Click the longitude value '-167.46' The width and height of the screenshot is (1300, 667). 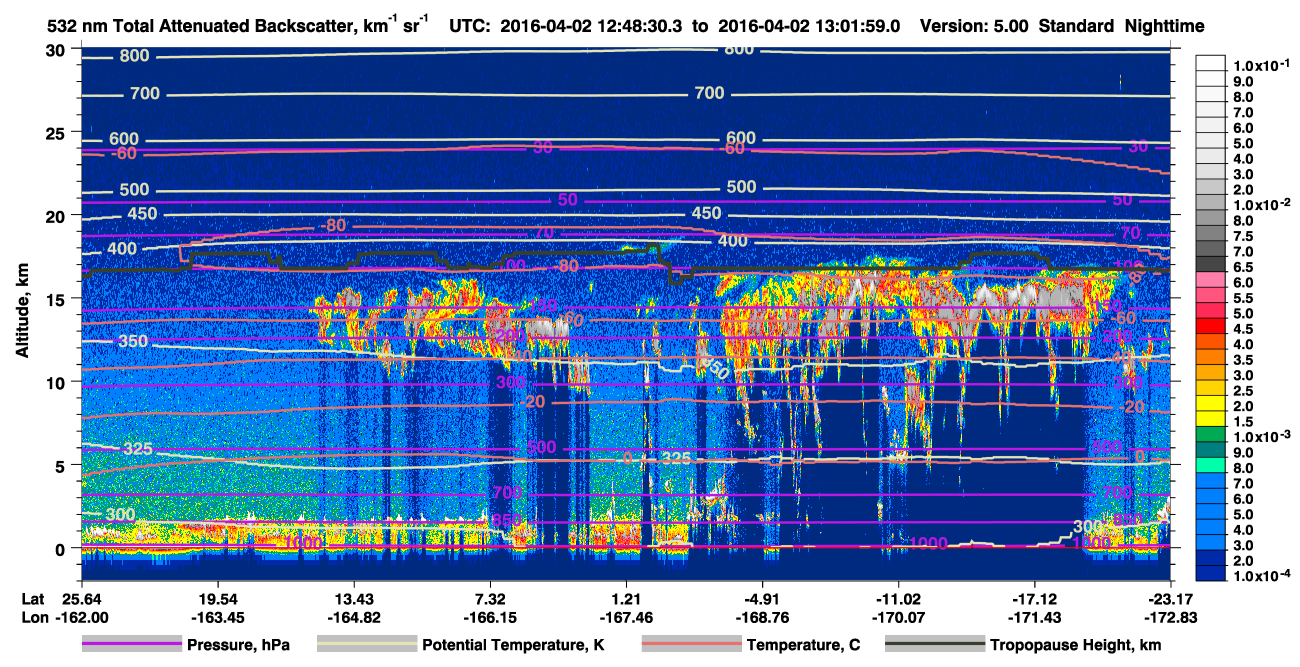[627, 617]
